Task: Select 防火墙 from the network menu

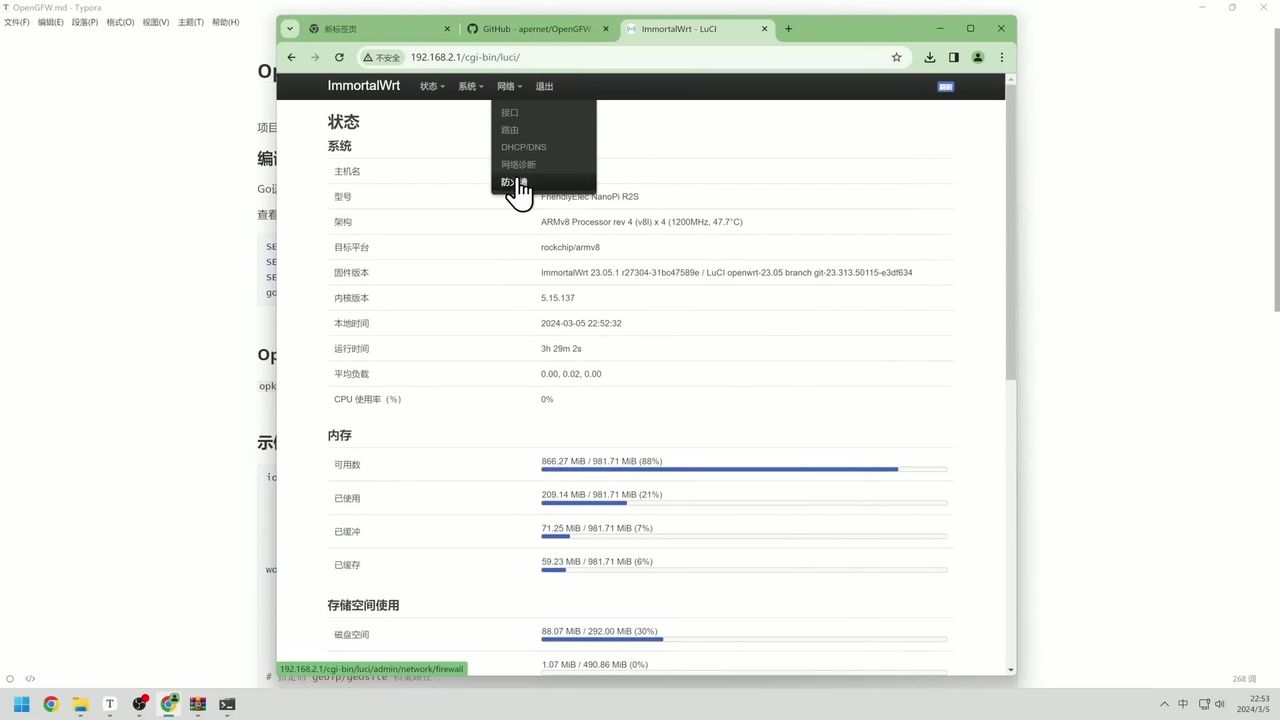Action: (513, 182)
